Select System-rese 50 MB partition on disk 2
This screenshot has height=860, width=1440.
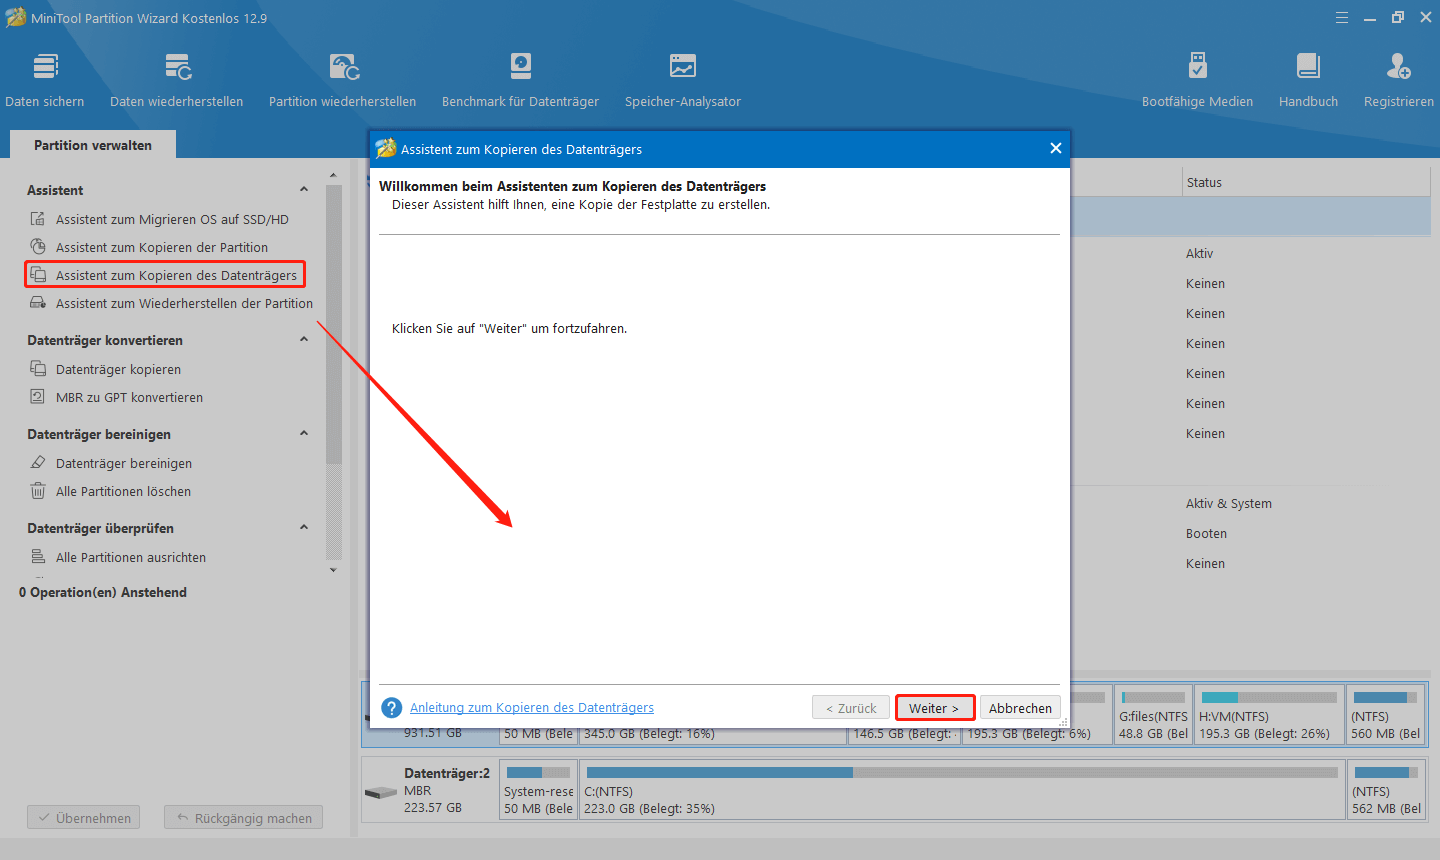tap(539, 791)
